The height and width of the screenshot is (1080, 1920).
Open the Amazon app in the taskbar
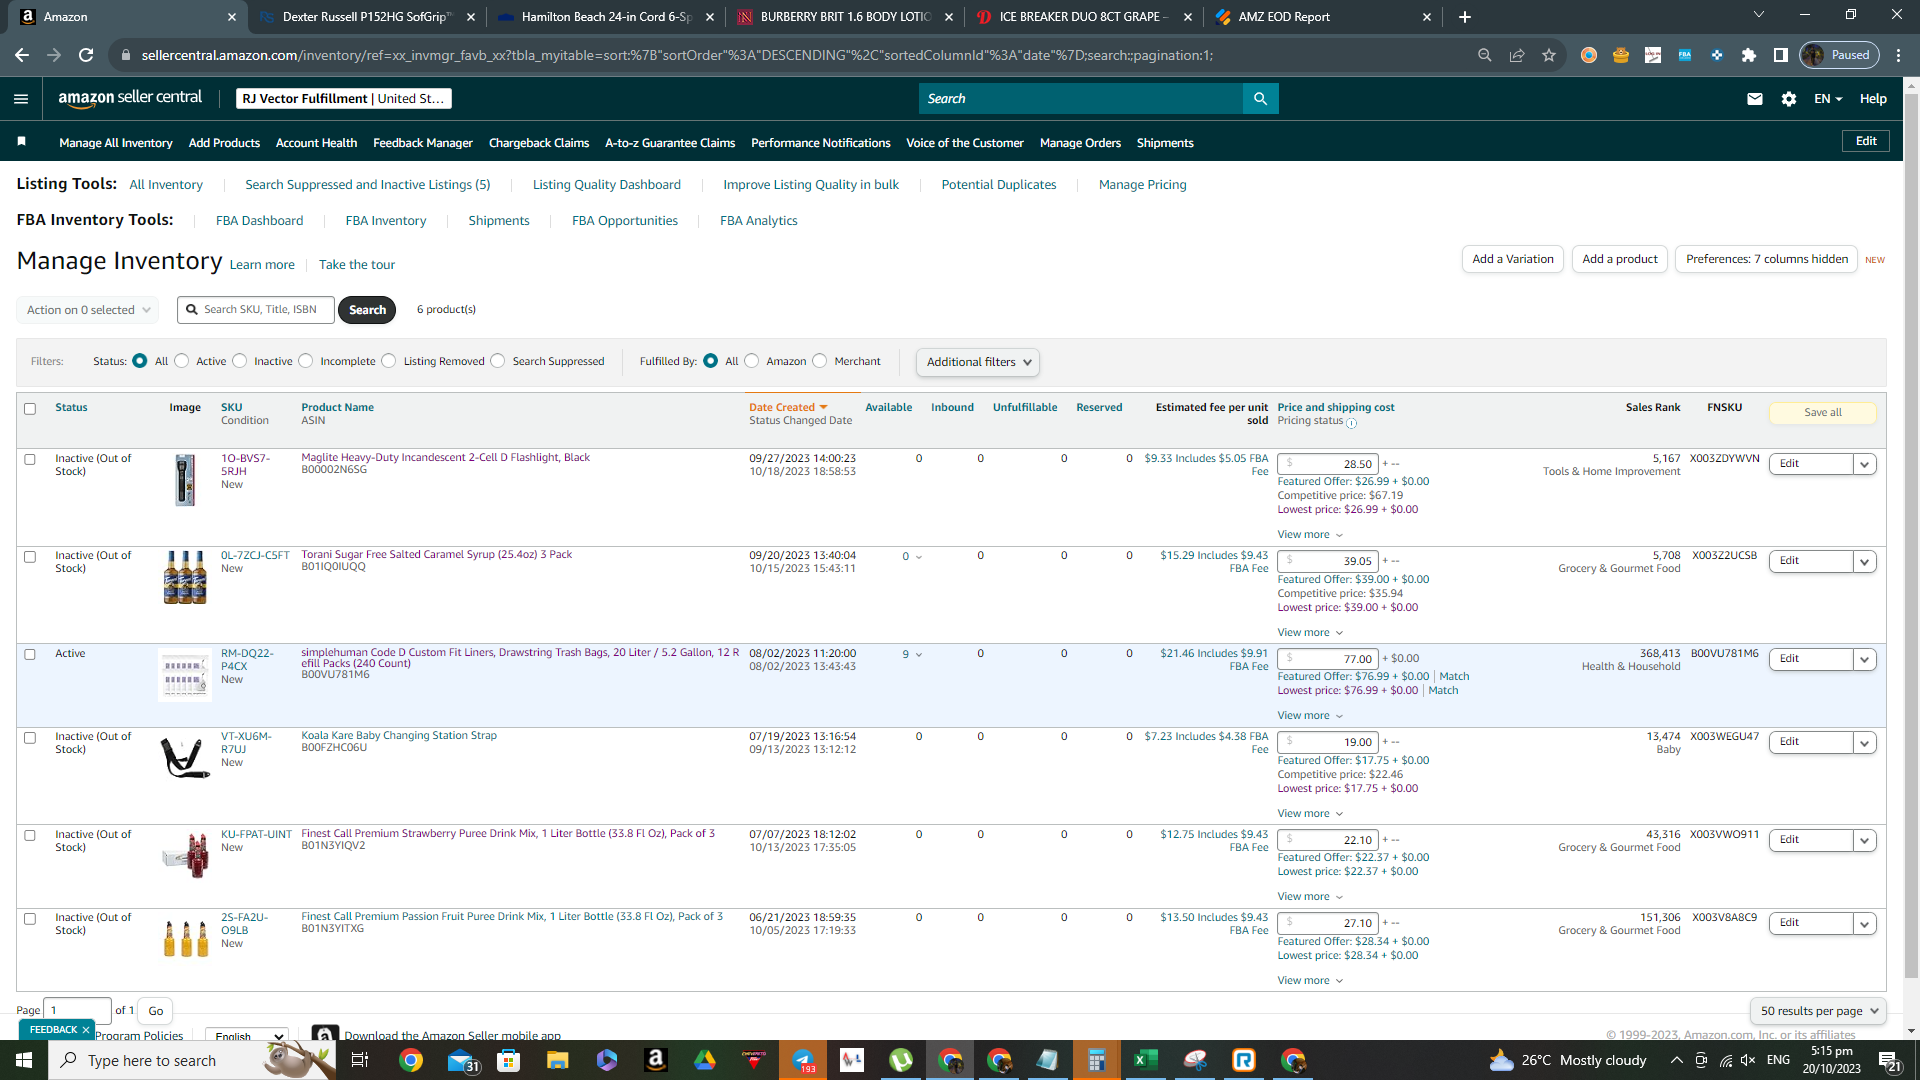pos(656,1060)
